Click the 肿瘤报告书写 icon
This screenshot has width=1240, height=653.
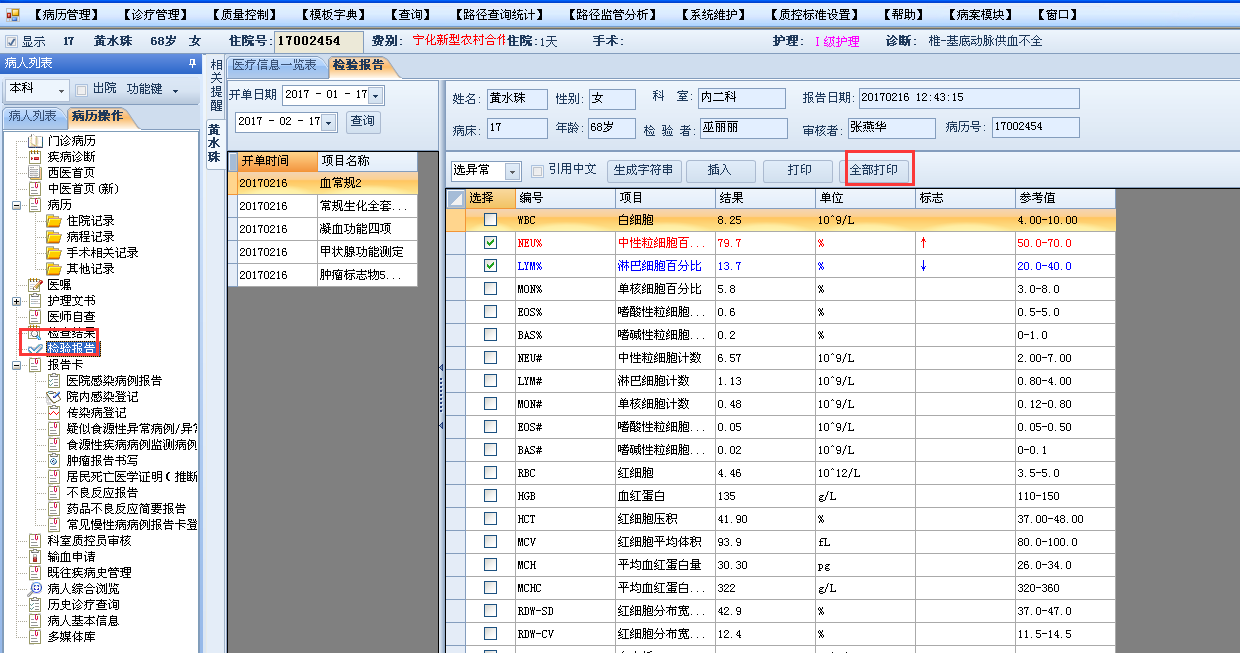coord(53,461)
